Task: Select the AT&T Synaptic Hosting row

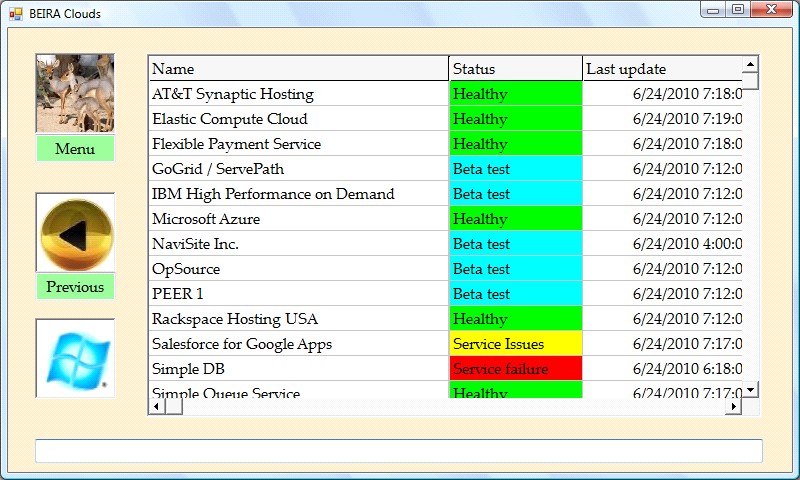Action: coord(298,94)
